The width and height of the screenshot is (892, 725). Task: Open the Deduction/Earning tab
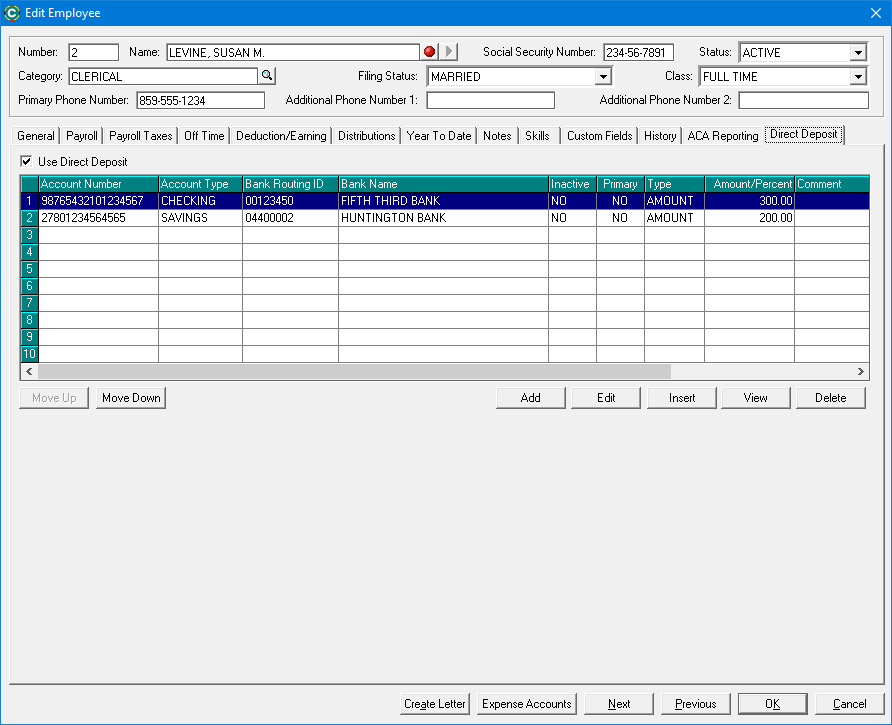point(281,136)
